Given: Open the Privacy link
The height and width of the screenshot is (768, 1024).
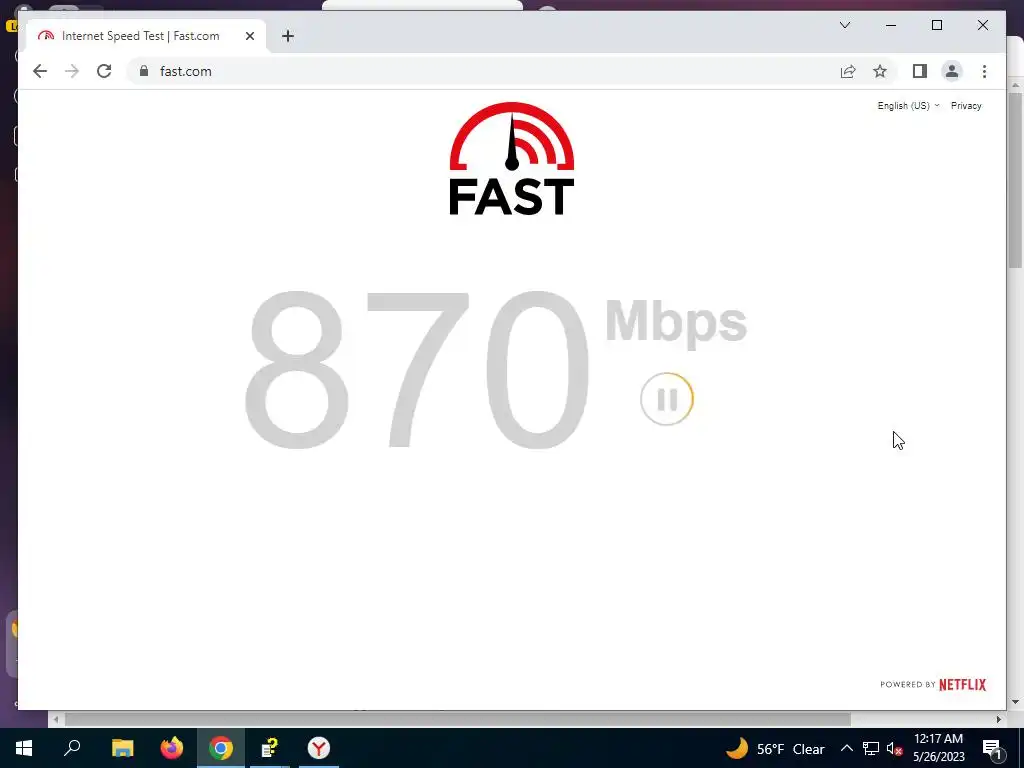Looking at the screenshot, I should point(966,106).
